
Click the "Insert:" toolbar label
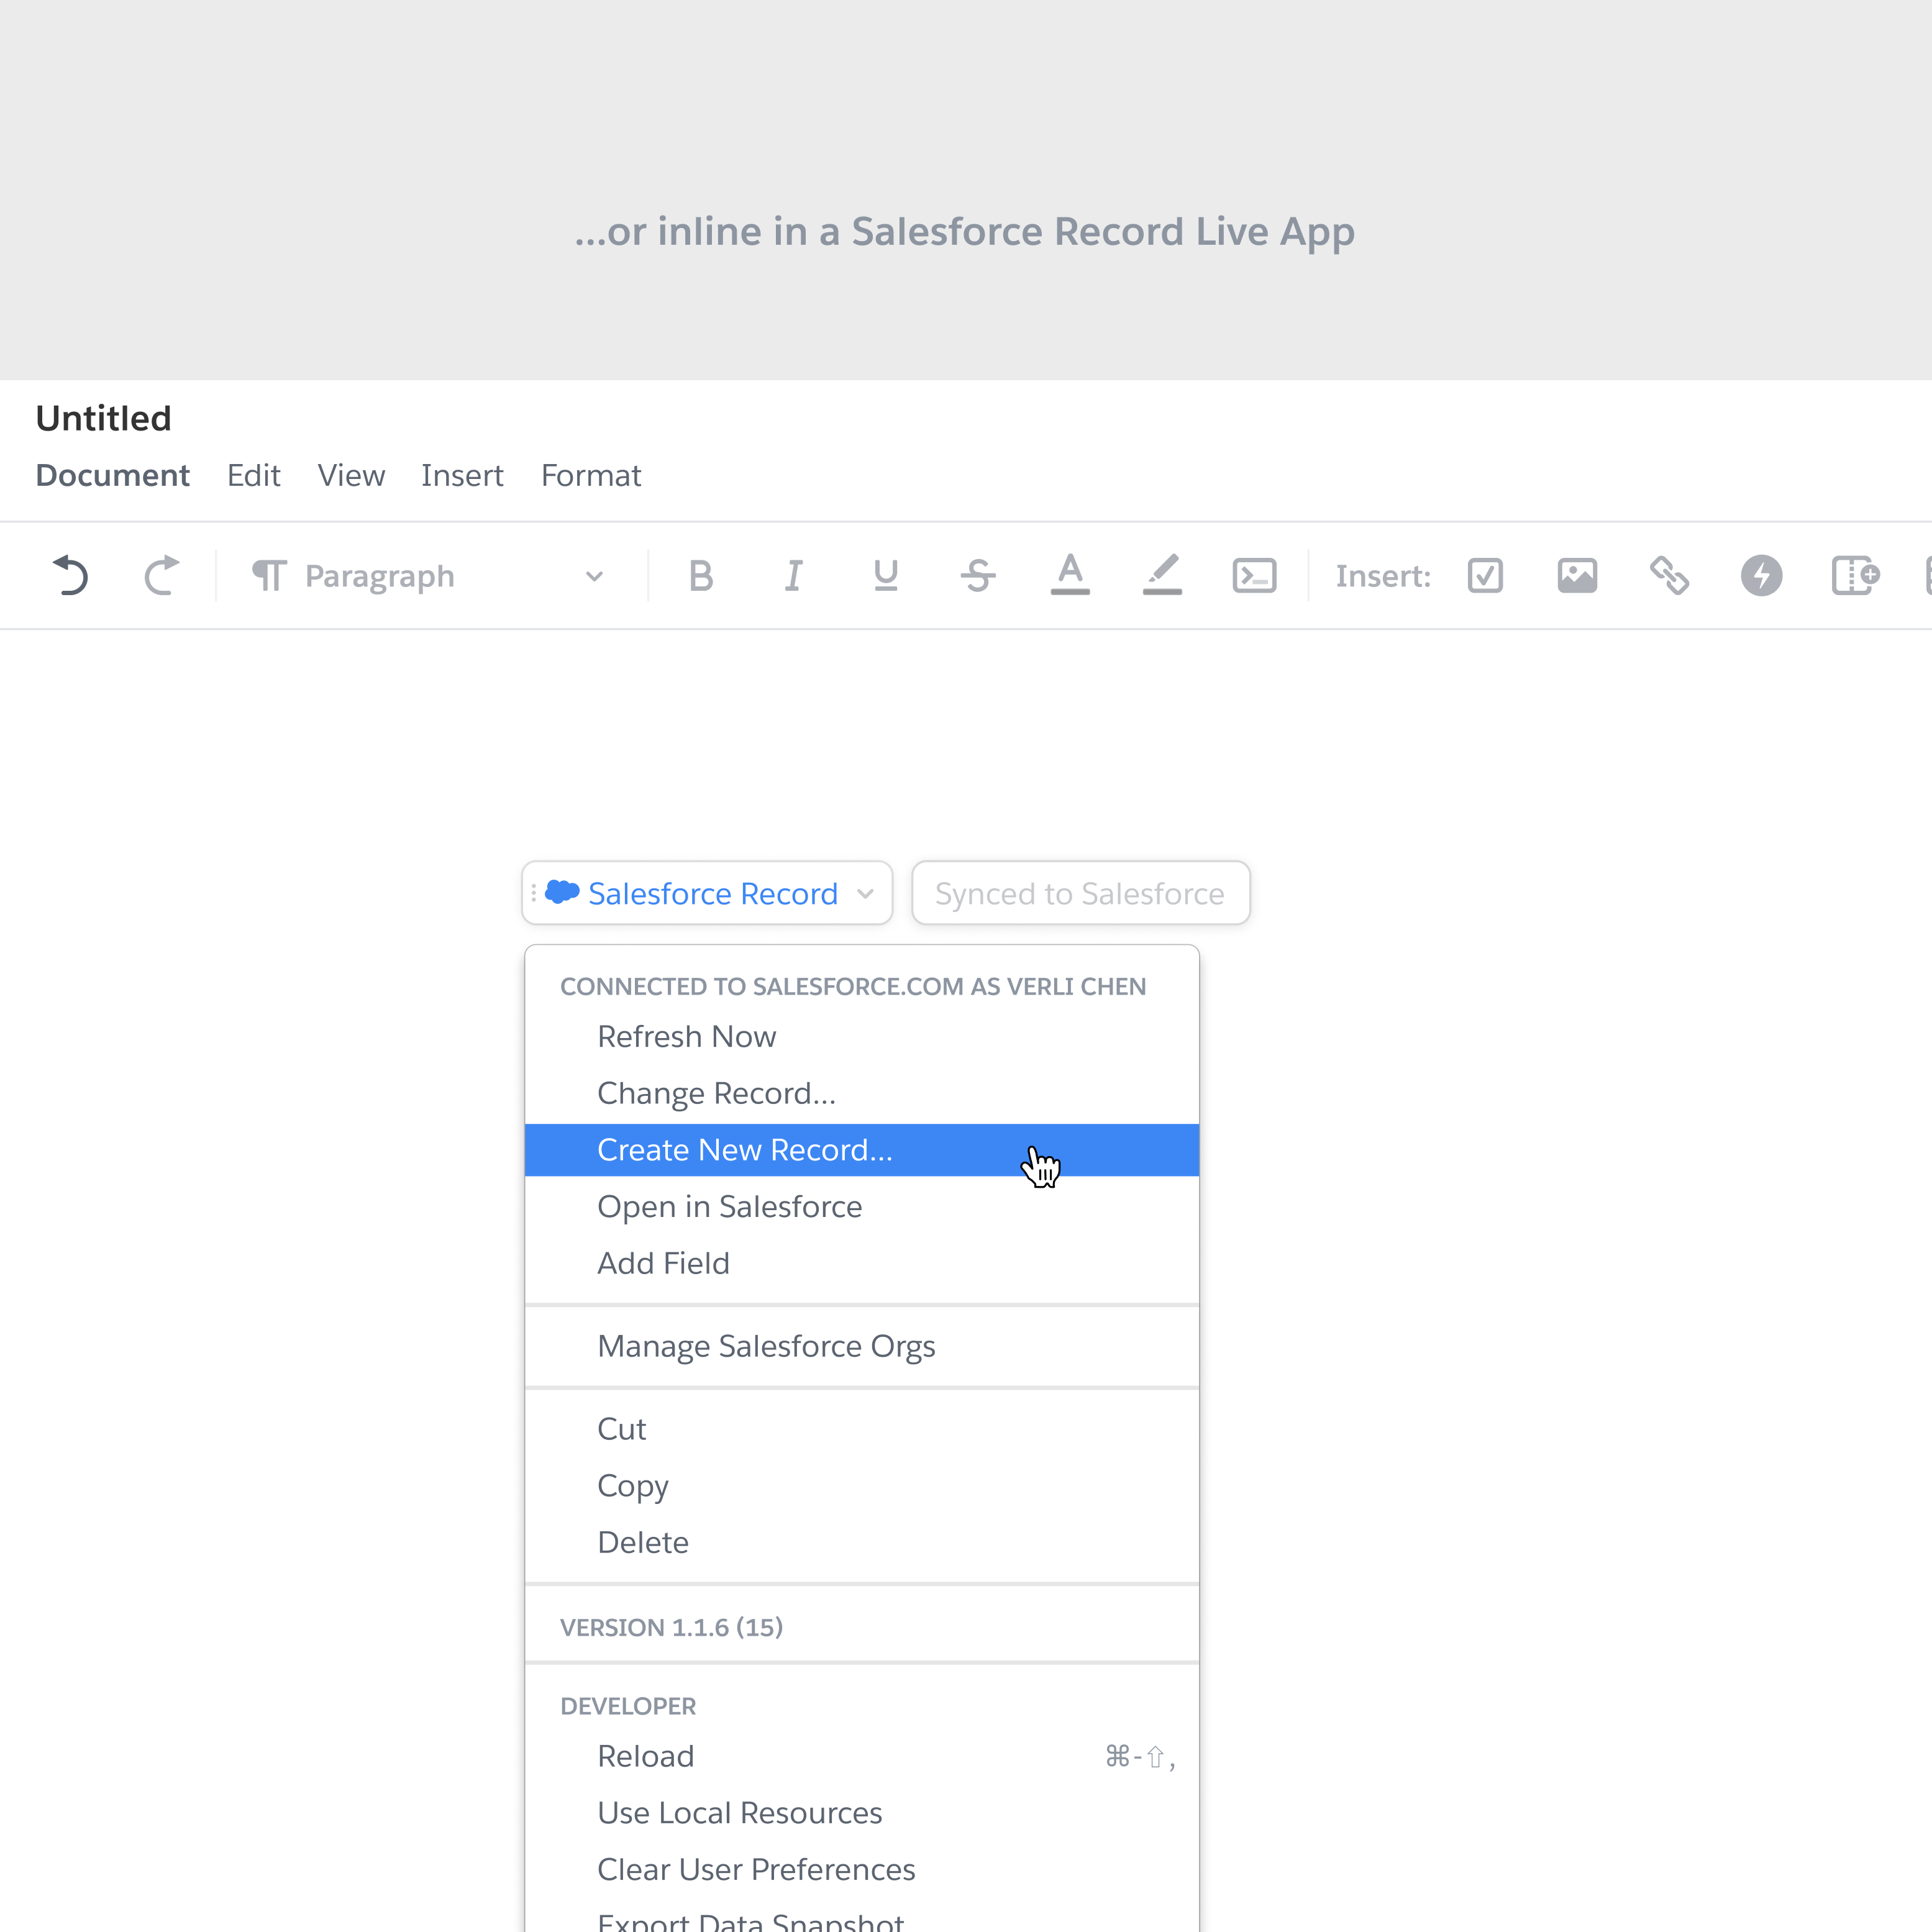click(1383, 576)
